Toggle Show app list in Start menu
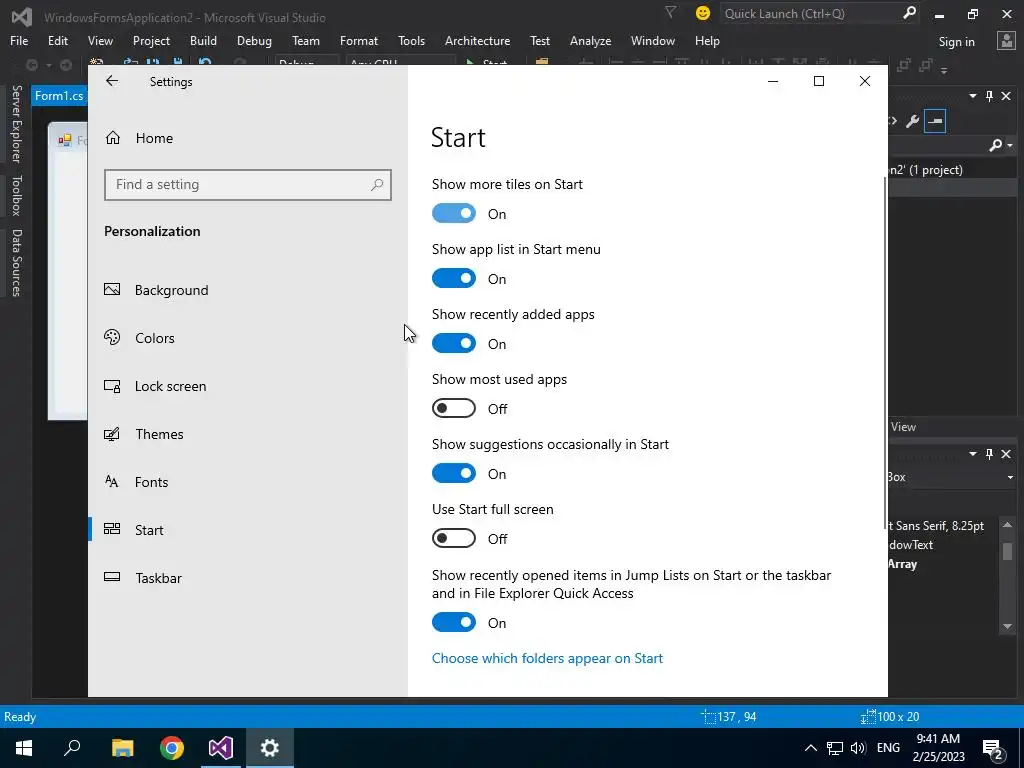This screenshot has width=1024, height=768. 454,278
